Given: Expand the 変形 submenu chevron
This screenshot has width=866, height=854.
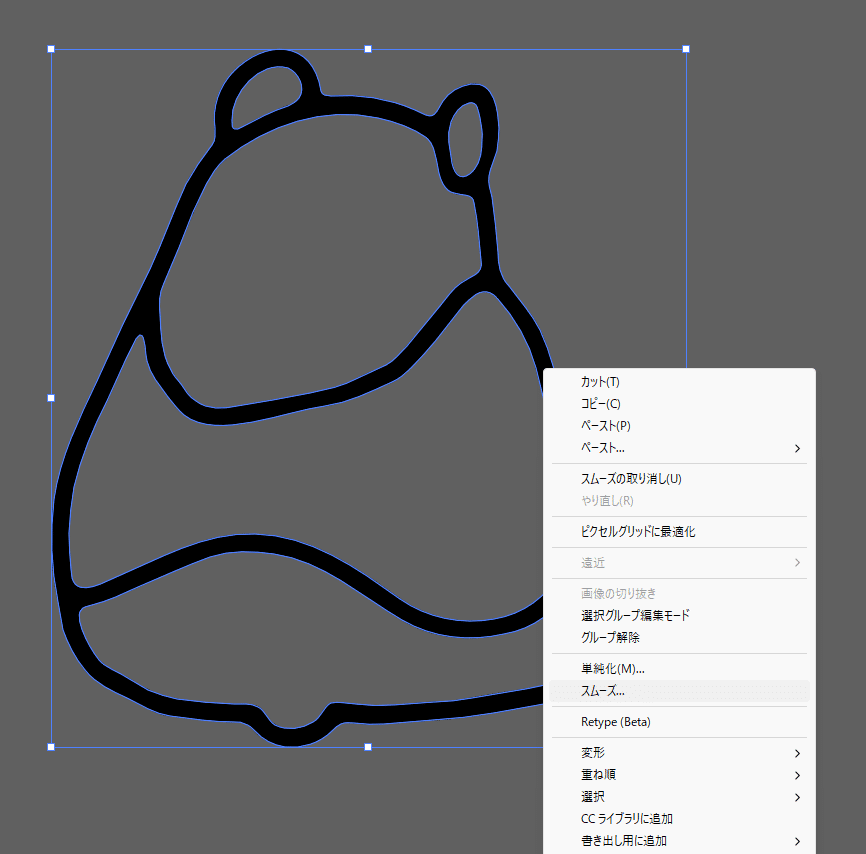Looking at the screenshot, I should 797,753.
